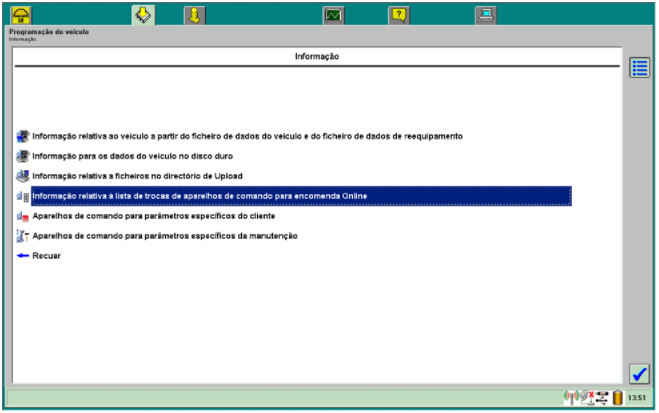
Task: Open the yellow question mark help icon
Action: (x=398, y=14)
